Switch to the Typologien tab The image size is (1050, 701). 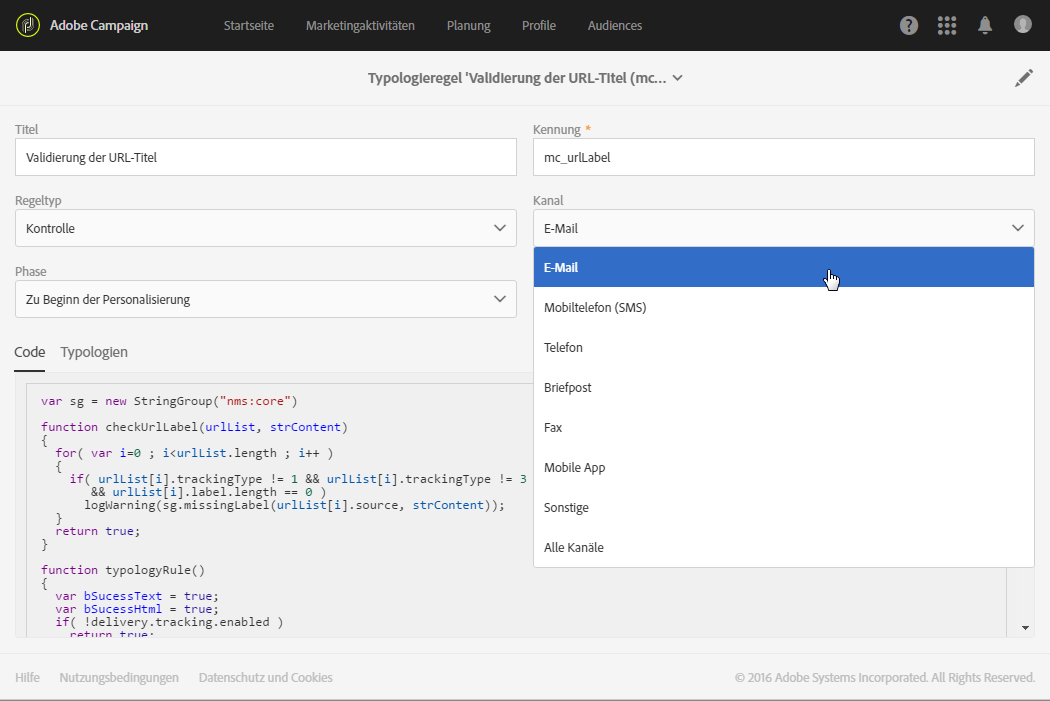94,352
